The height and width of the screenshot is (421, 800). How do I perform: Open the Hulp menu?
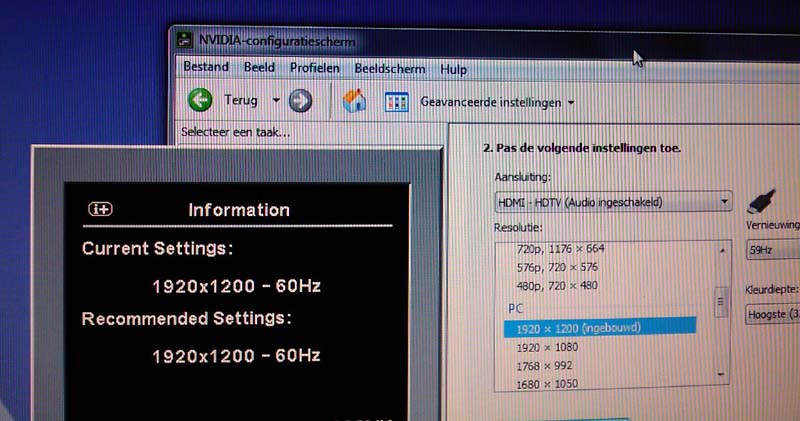[454, 70]
